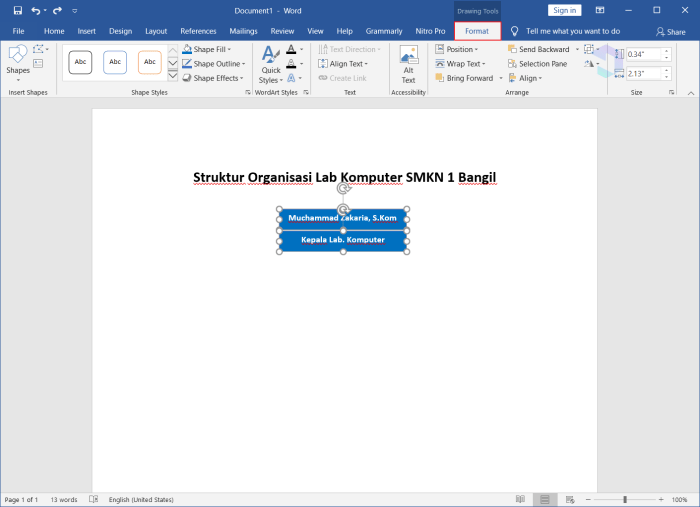Click the Draw Text Box icon

coord(38,64)
